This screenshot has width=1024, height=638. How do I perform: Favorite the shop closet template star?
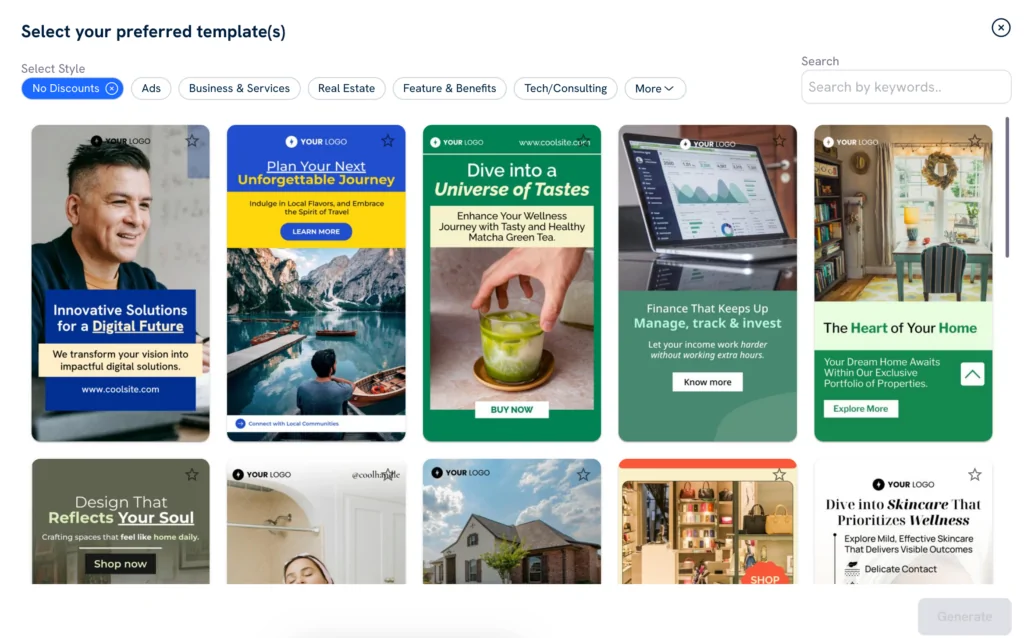point(779,475)
